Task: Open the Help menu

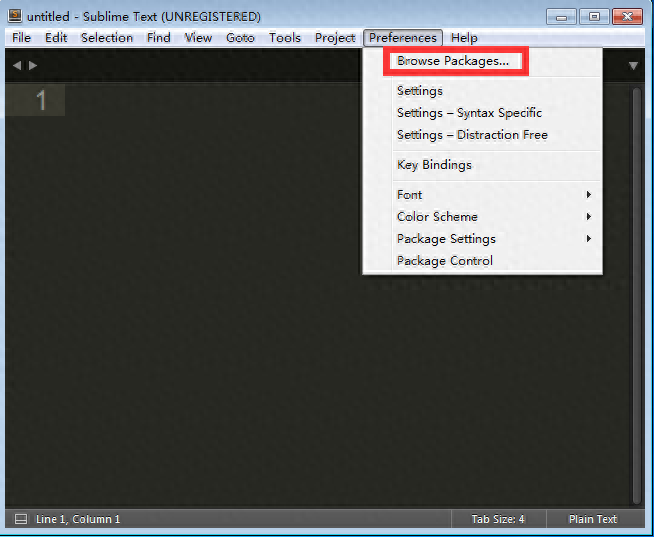Action: click(464, 38)
